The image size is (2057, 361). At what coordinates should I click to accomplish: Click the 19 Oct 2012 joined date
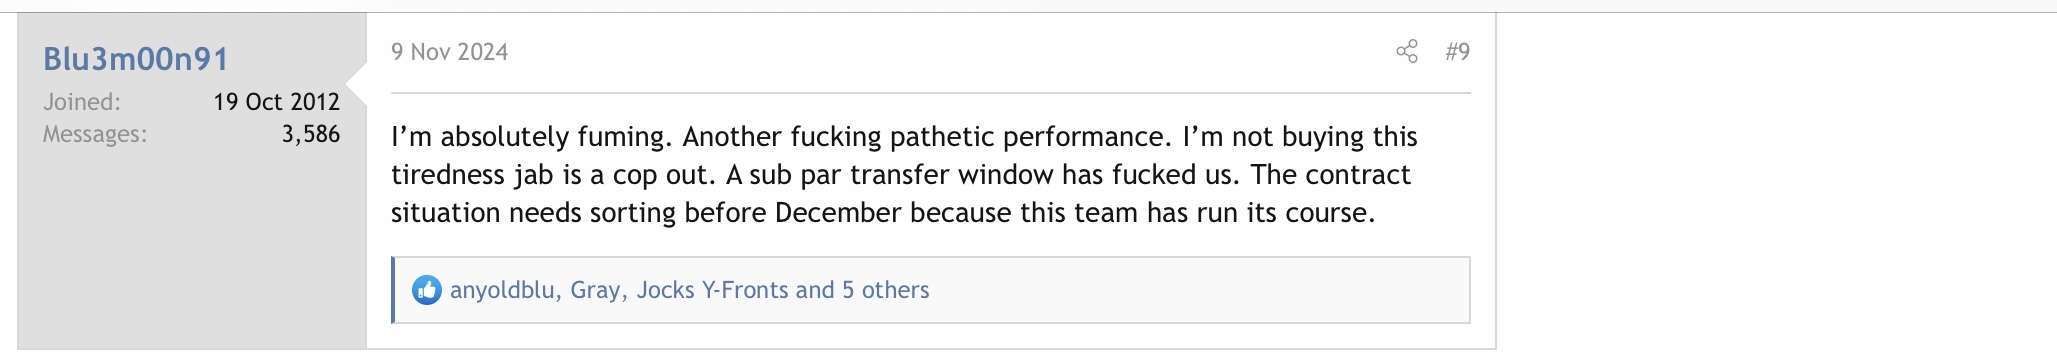(277, 102)
